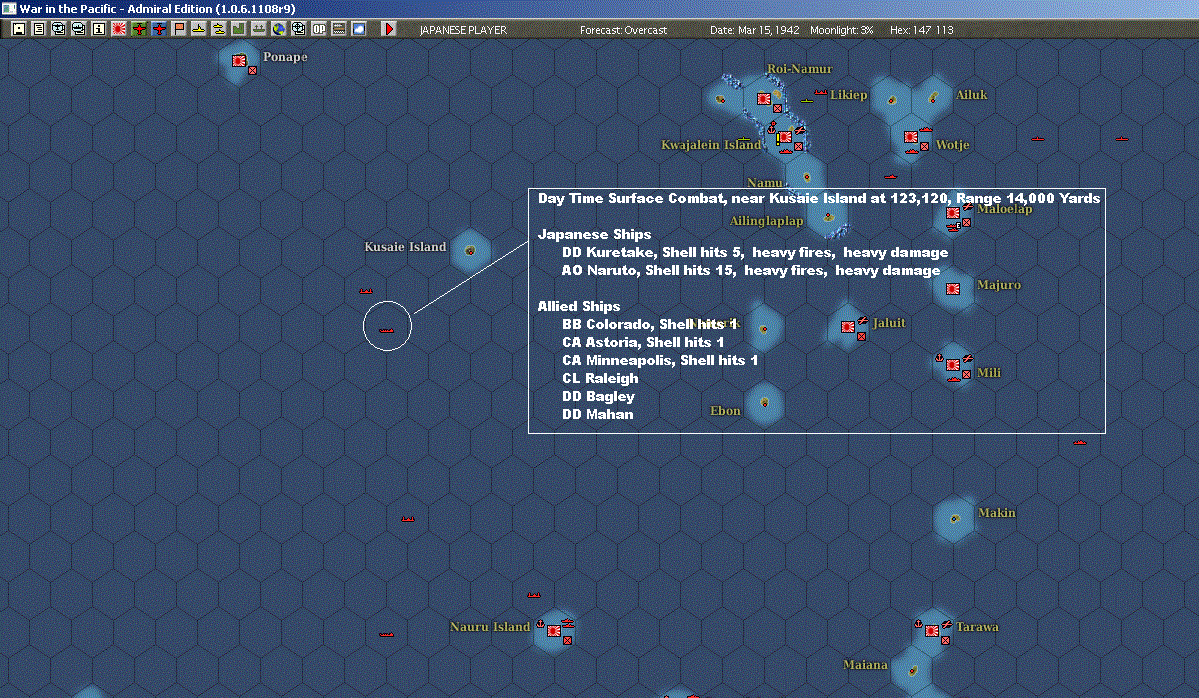Click the Tarawa map label
This screenshot has height=698, width=1199.
tap(977, 627)
